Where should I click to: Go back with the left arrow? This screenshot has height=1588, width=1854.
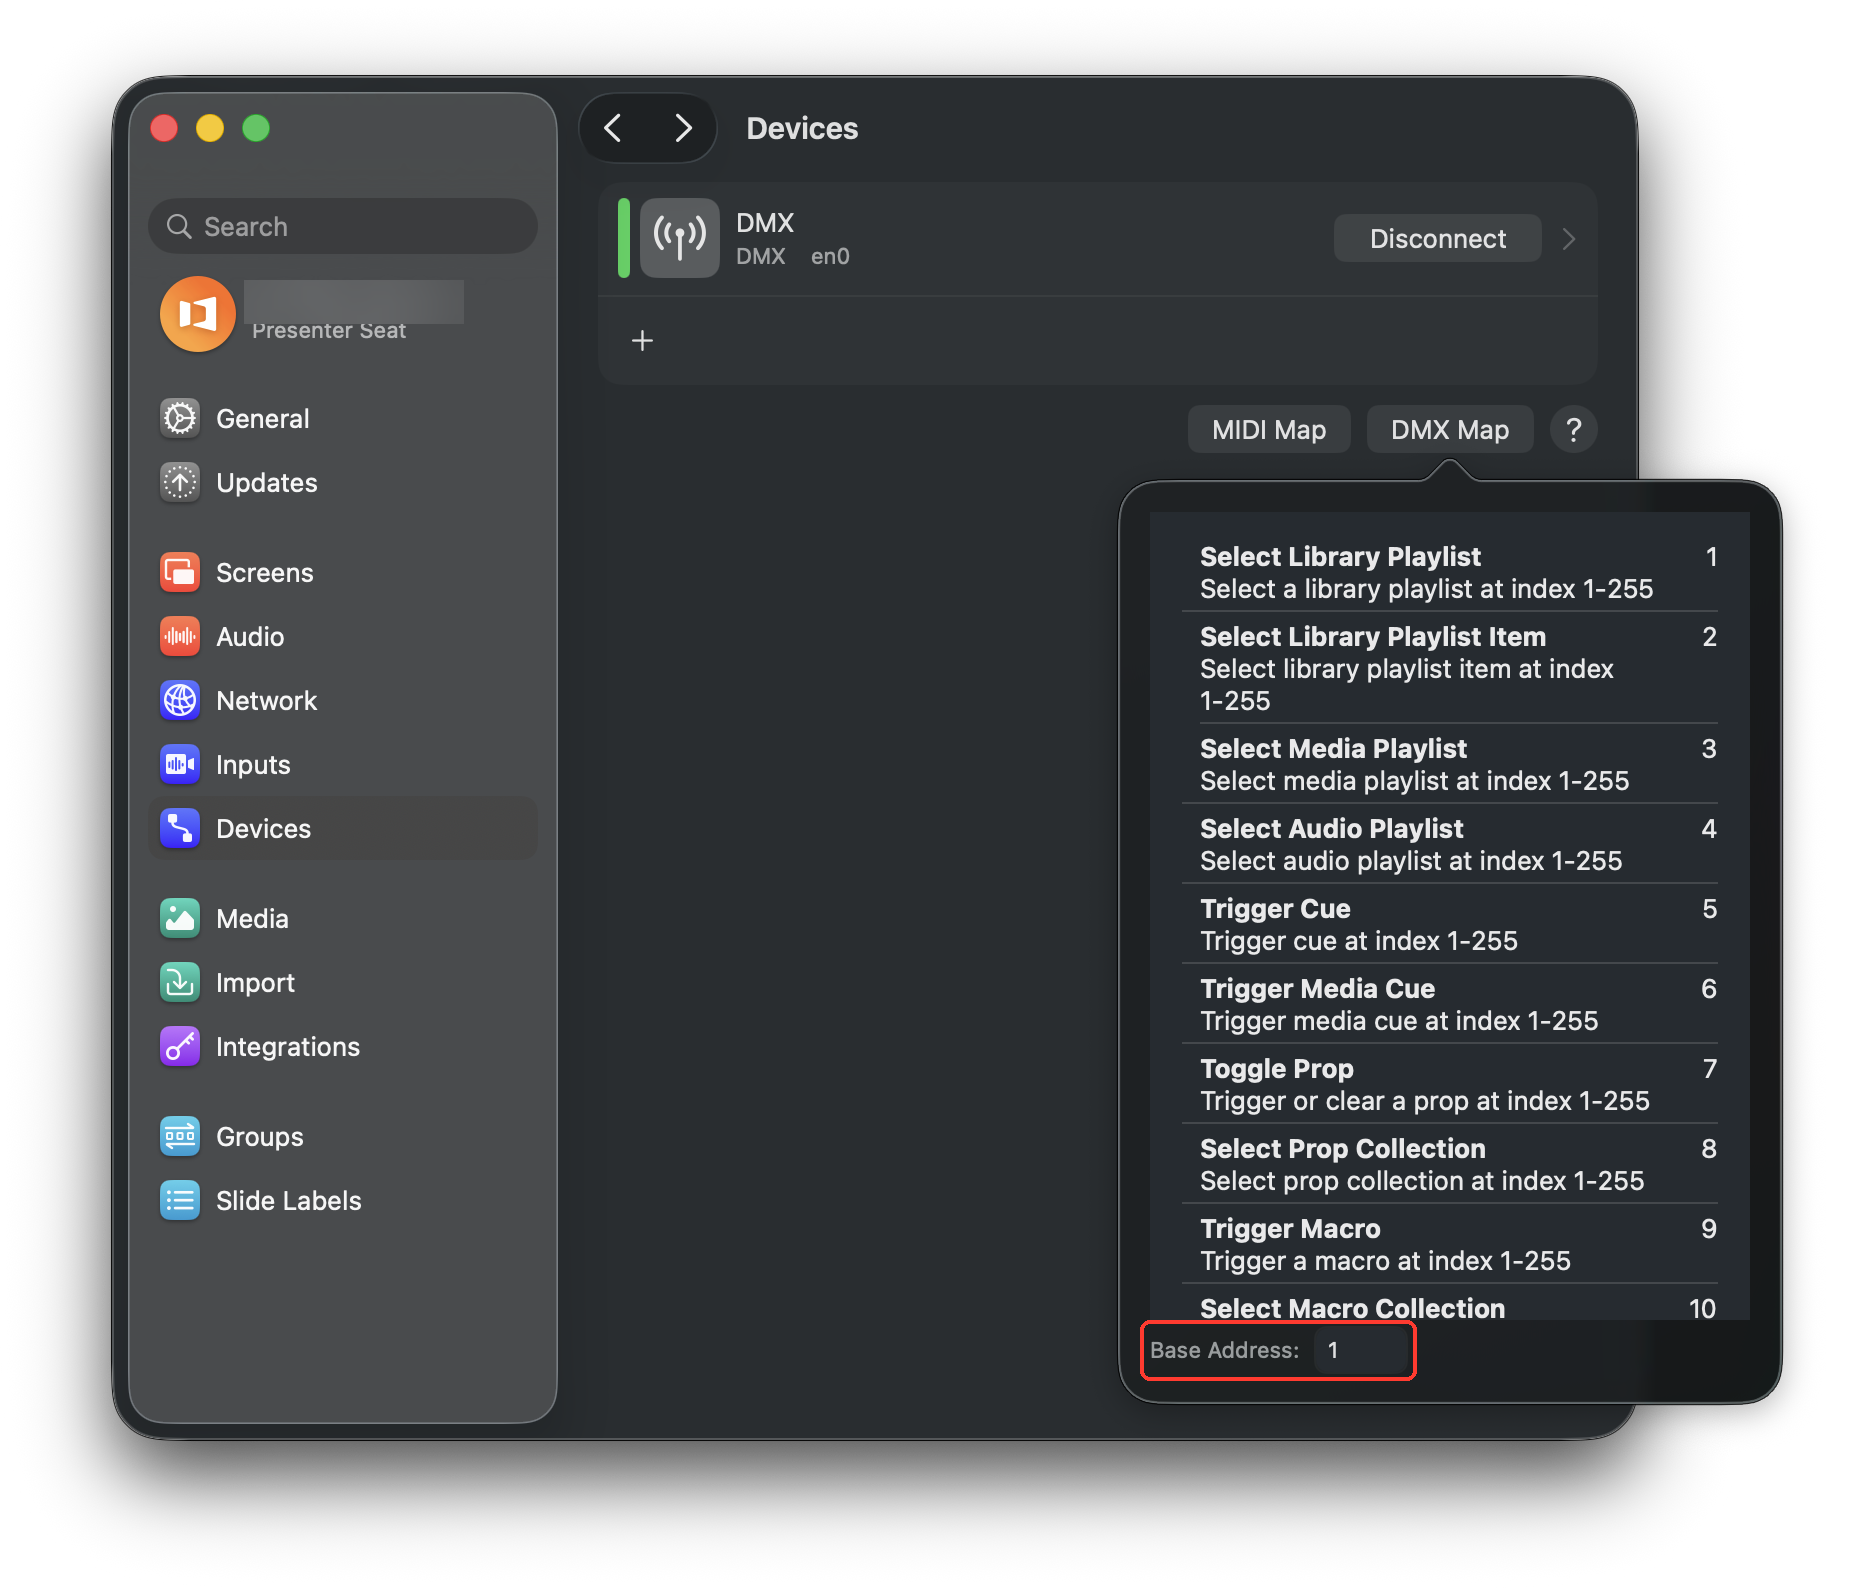click(613, 128)
